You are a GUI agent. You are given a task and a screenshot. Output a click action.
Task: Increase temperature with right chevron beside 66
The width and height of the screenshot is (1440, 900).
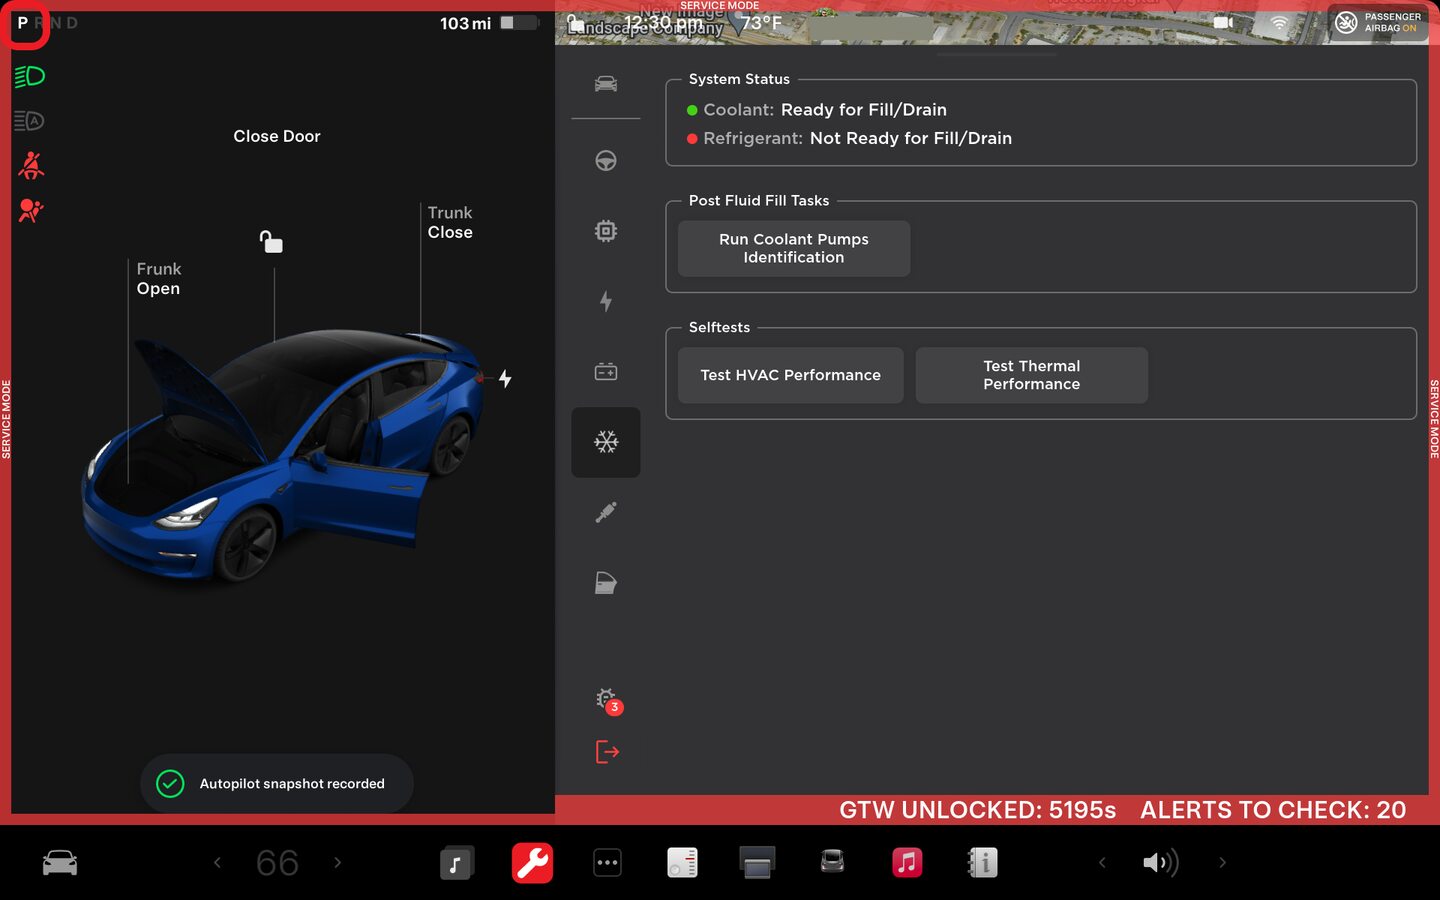coord(337,862)
